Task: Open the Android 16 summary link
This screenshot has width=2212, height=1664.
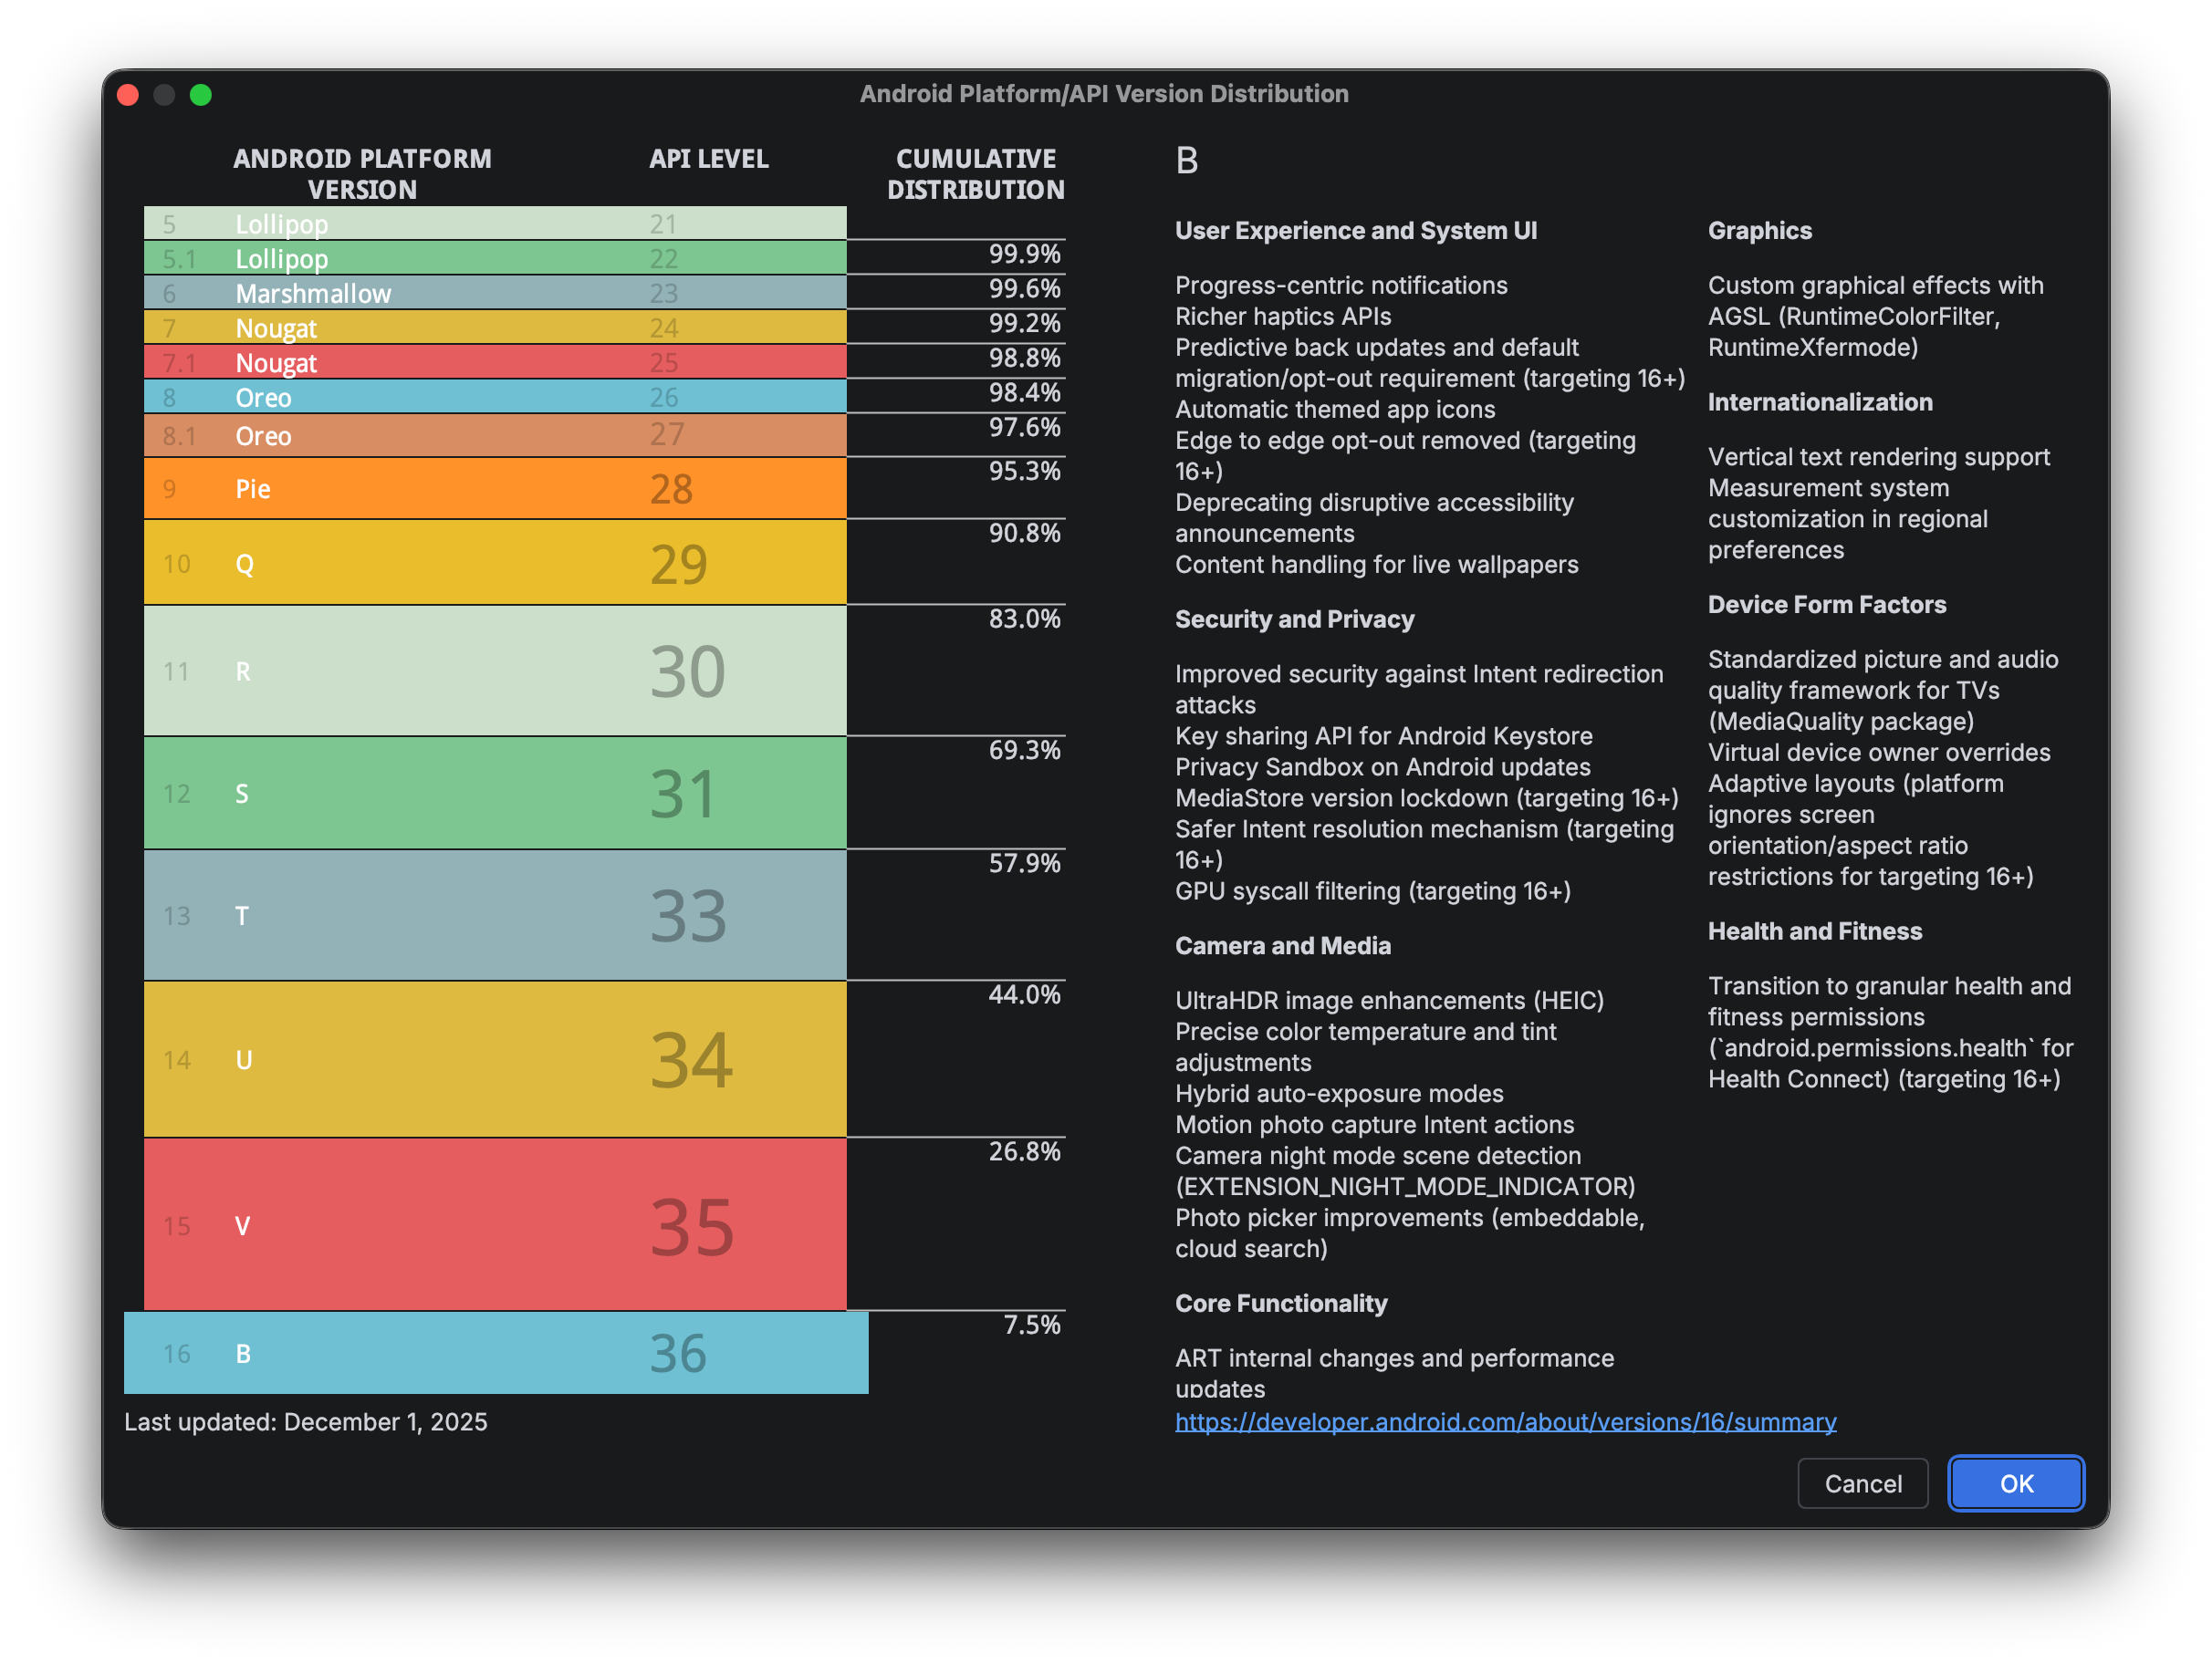Action: [1505, 1421]
